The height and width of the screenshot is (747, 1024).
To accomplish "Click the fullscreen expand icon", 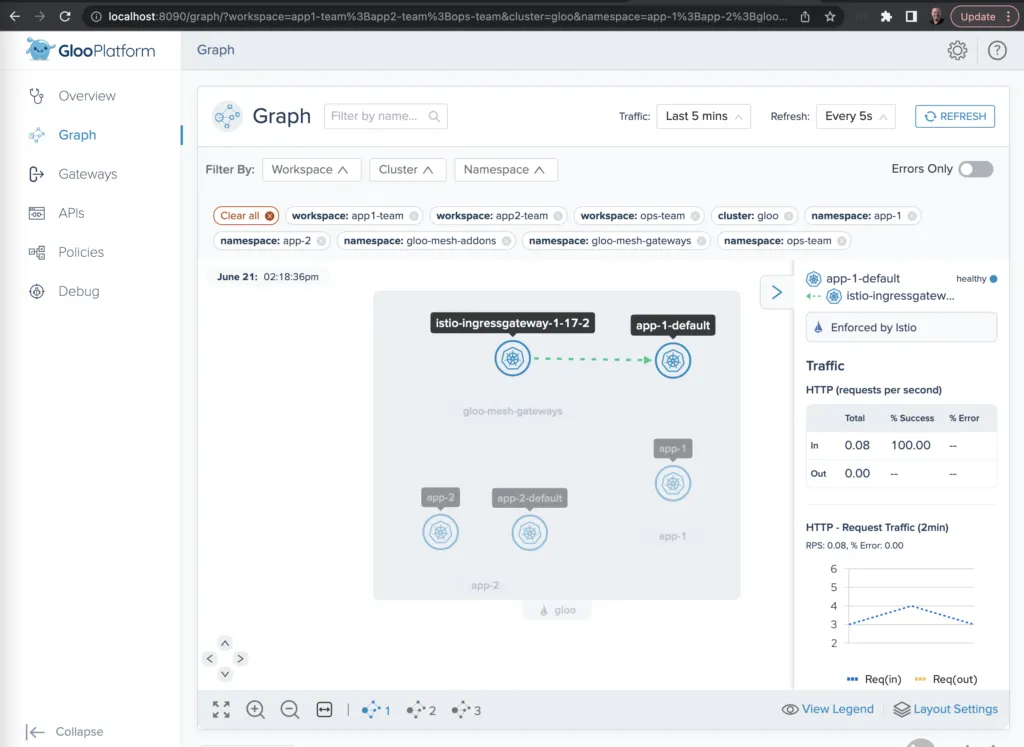I will point(221,709).
